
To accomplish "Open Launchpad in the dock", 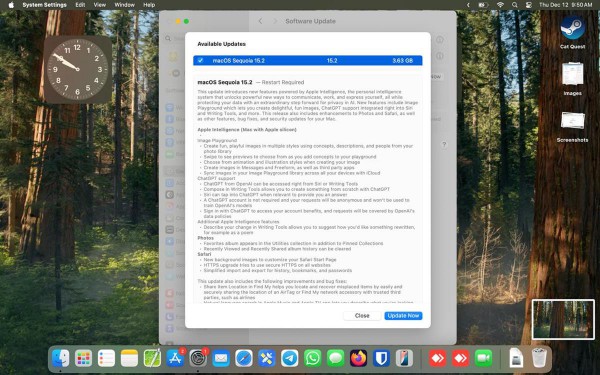I will coord(83,359).
